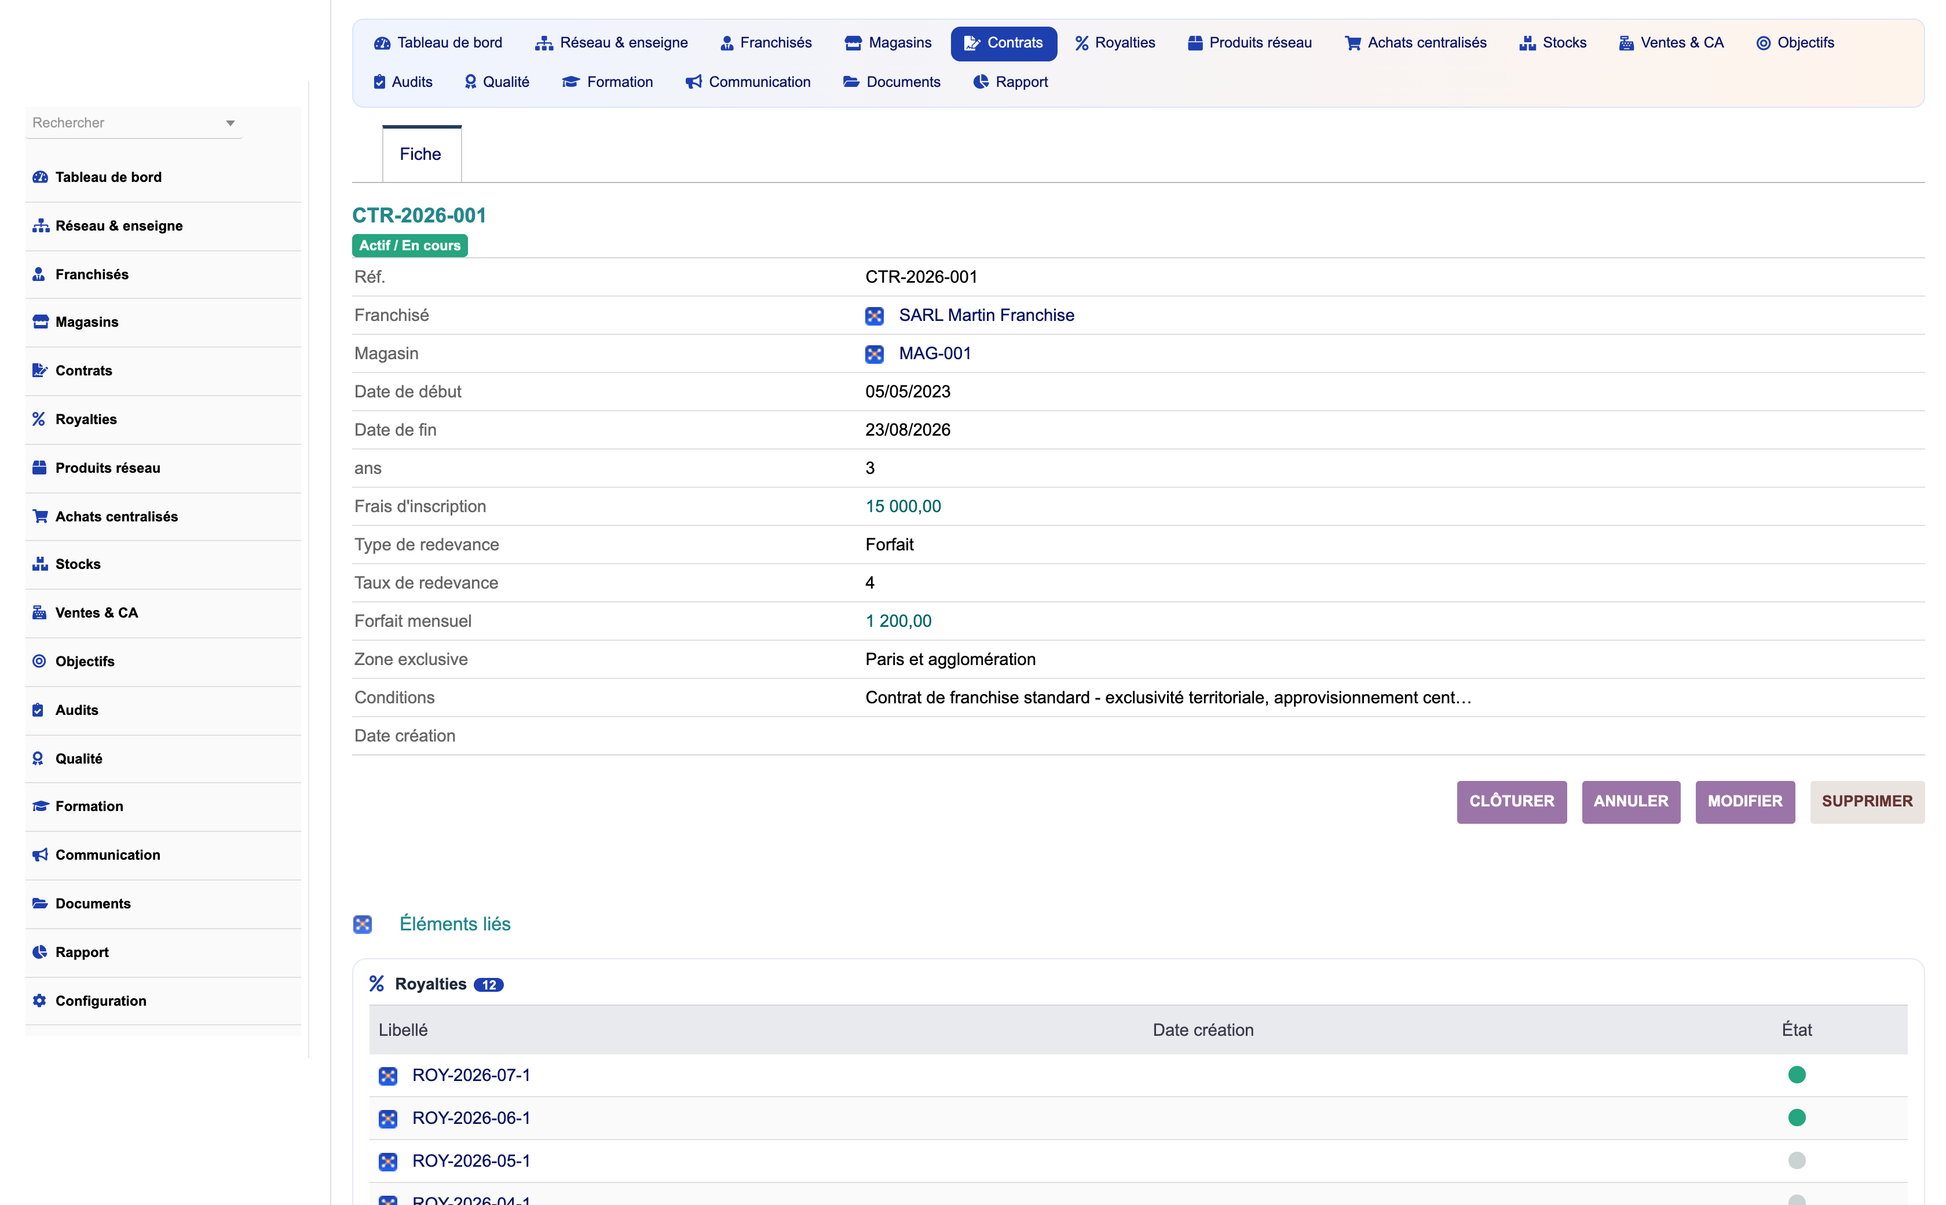Open ROY-2026-07-1 royalty link
Image resolution: width=1946 pixels, height=1205 pixels.
tap(471, 1075)
